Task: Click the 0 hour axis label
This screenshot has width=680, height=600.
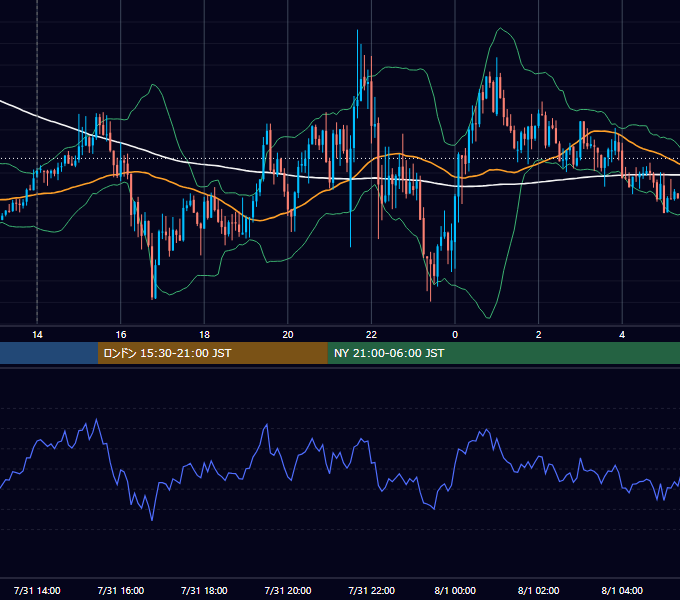Action: point(455,335)
